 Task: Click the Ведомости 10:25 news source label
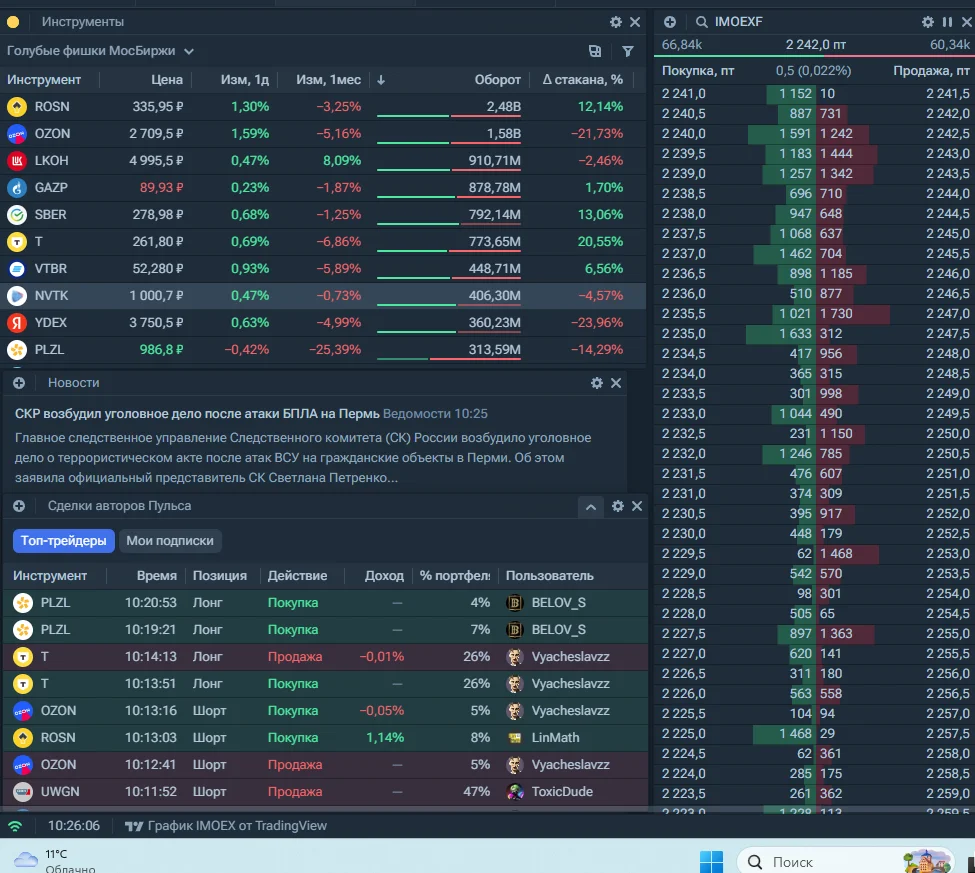(x=435, y=414)
